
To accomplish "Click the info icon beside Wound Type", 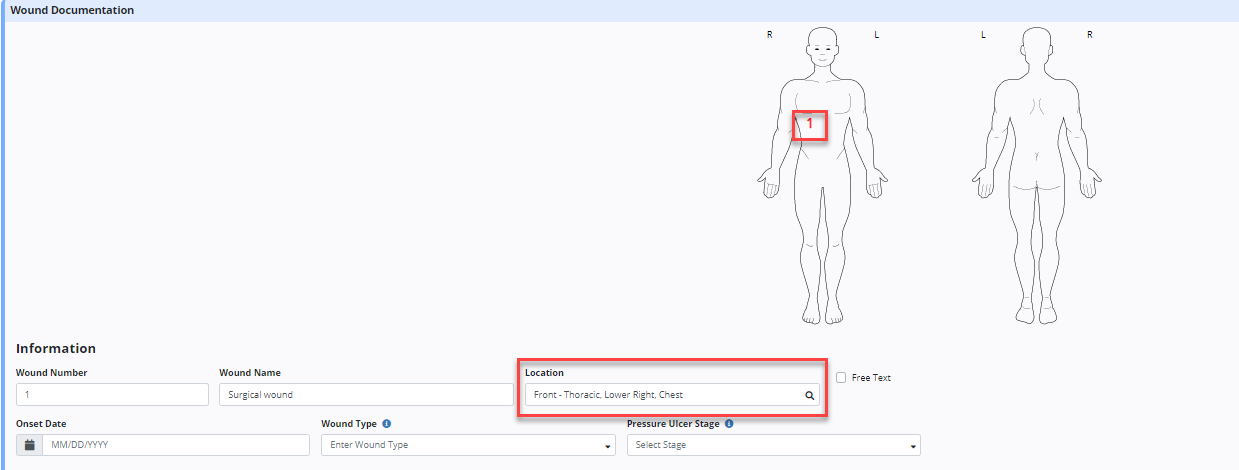I will (x=386, y=424).
